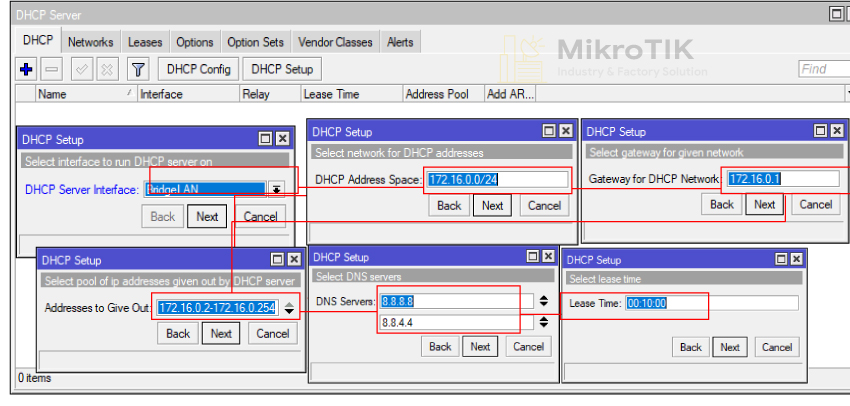Click Cancel in the DHCP Address Space dialog

tap(544, 205)
